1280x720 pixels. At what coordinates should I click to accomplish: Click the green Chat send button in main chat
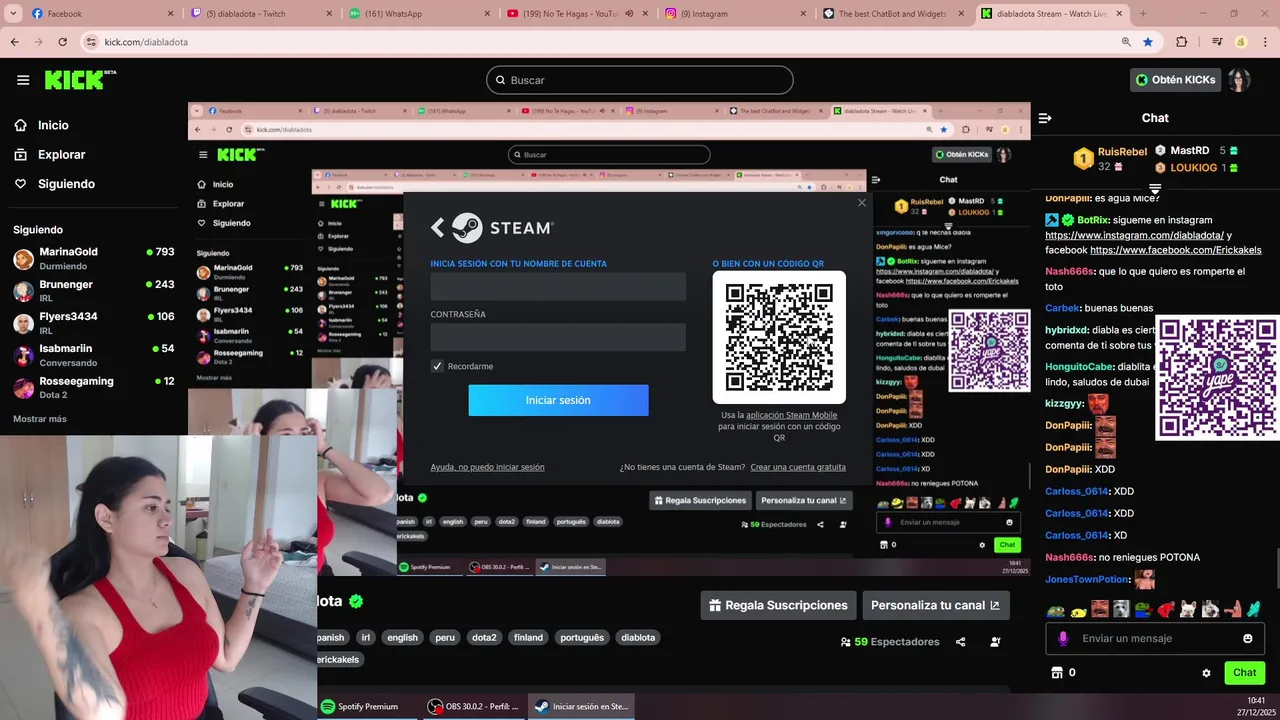tap(1244, 673)
